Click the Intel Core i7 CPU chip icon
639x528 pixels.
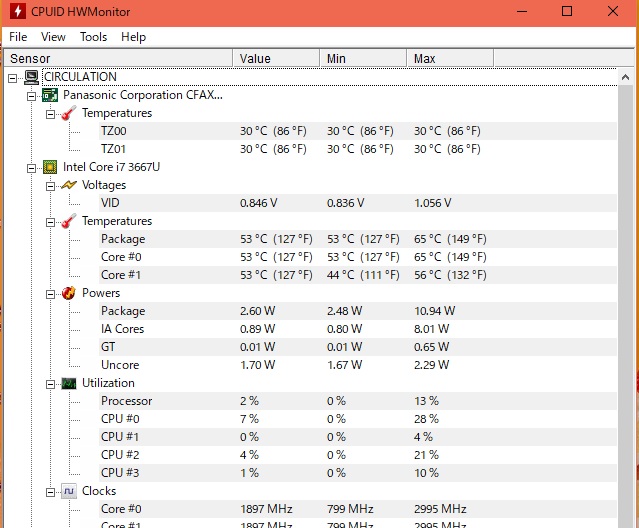[x=50, y=167]
